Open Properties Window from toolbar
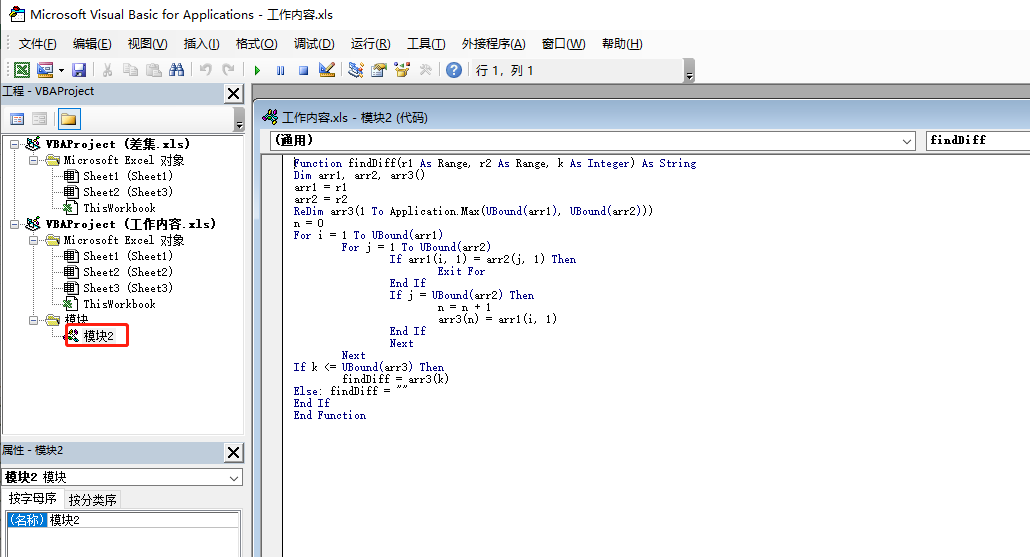The height and width of the screenshot is (557, 1030). point(378,70)
